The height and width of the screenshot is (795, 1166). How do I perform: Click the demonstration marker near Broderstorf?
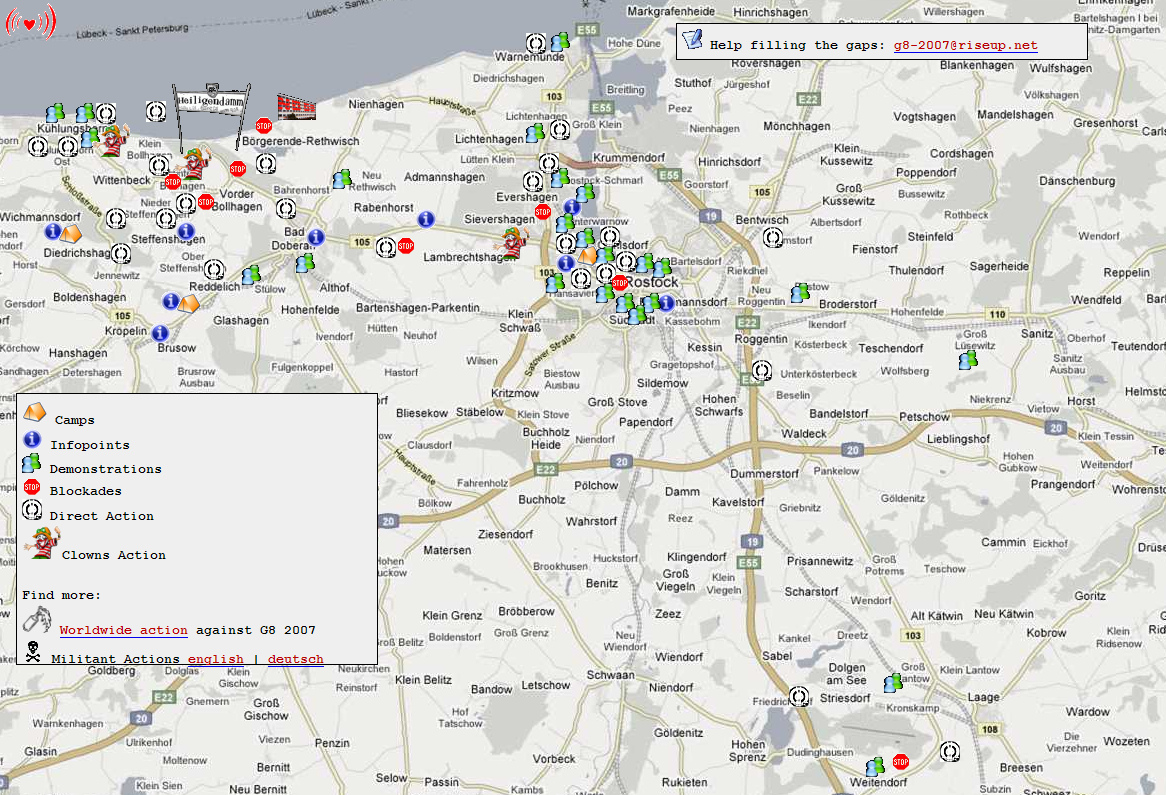(x=800, y=293)
